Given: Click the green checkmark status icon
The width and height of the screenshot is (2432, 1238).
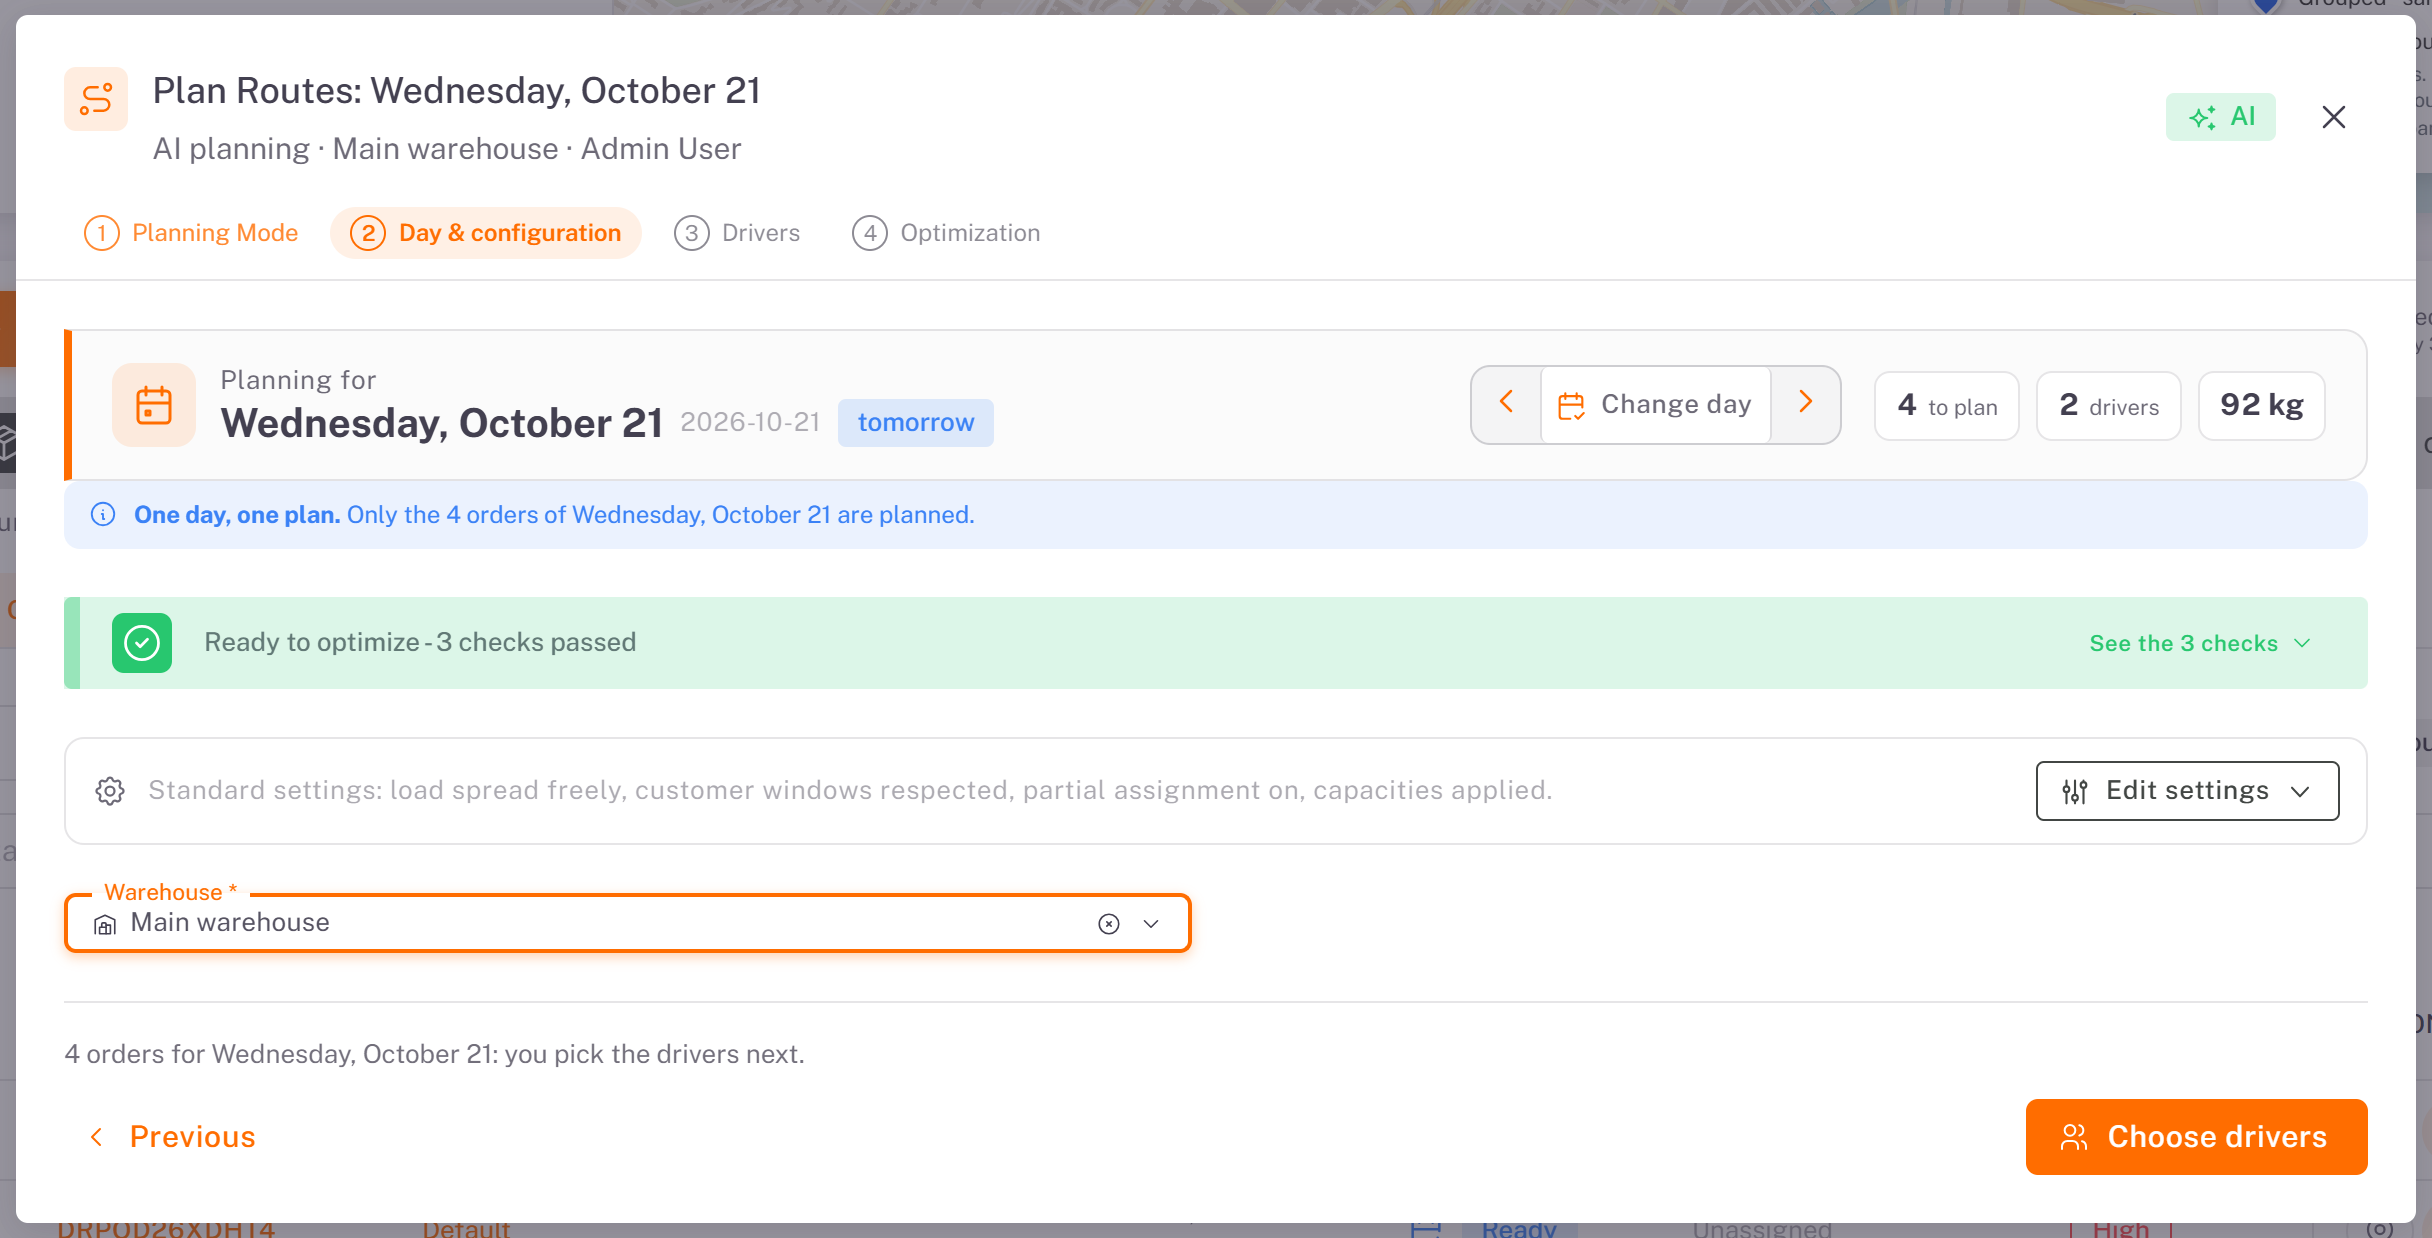Looking at the screenshot, I should pyautogui.click(x=142, y=643).
